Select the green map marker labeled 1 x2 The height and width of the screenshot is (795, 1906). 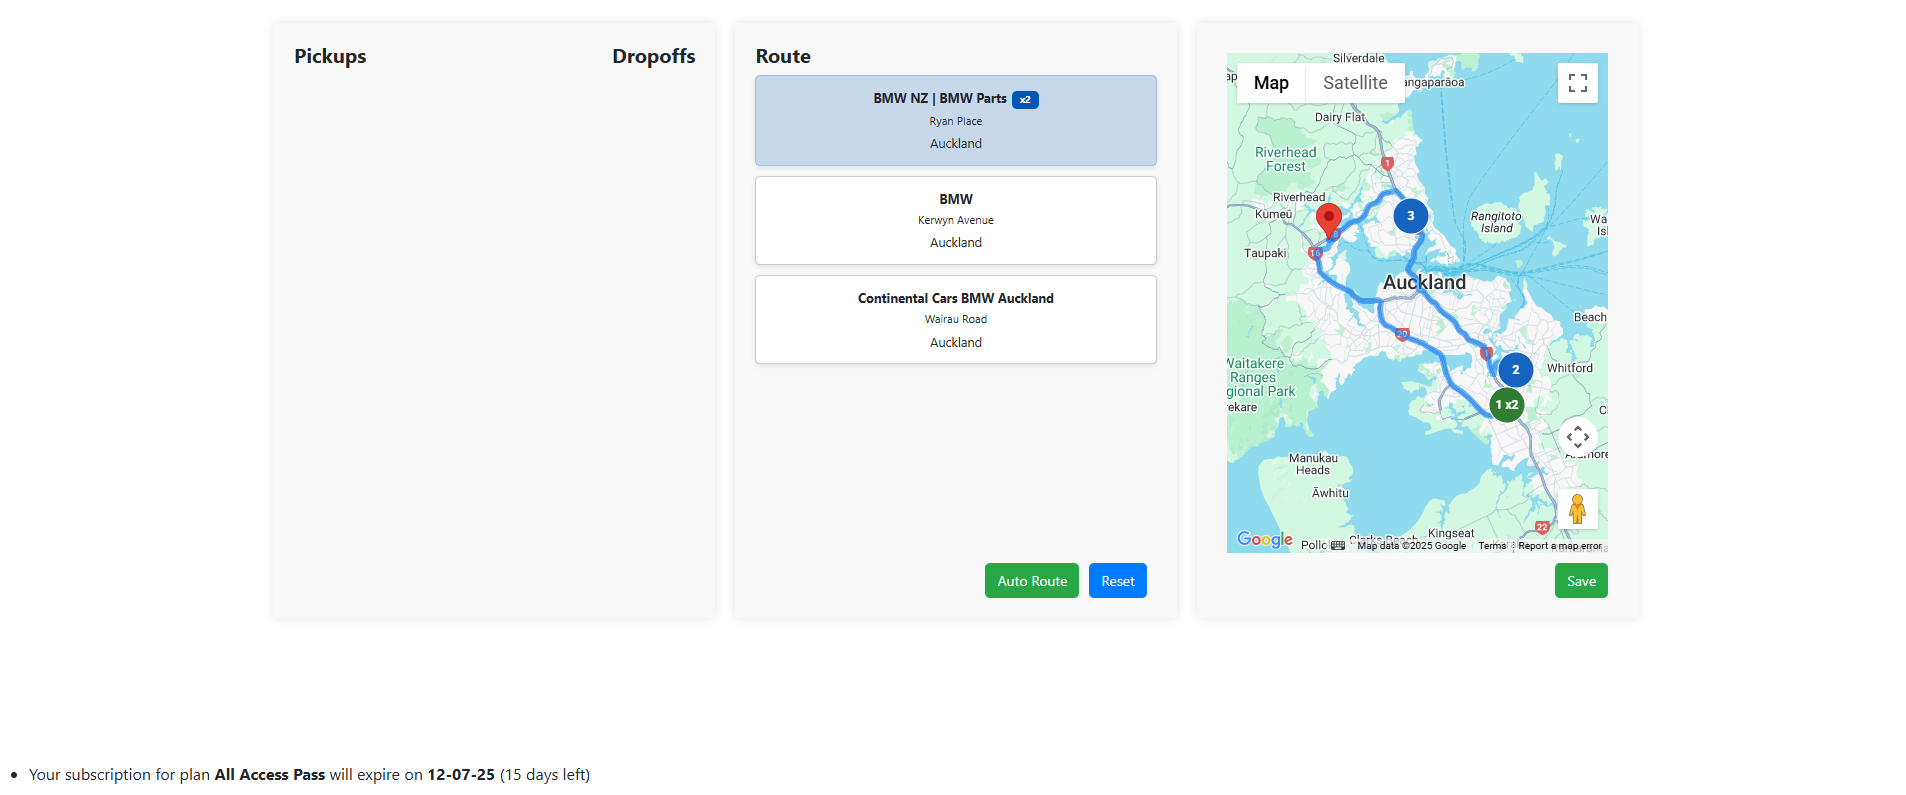tap(1506, 404)
